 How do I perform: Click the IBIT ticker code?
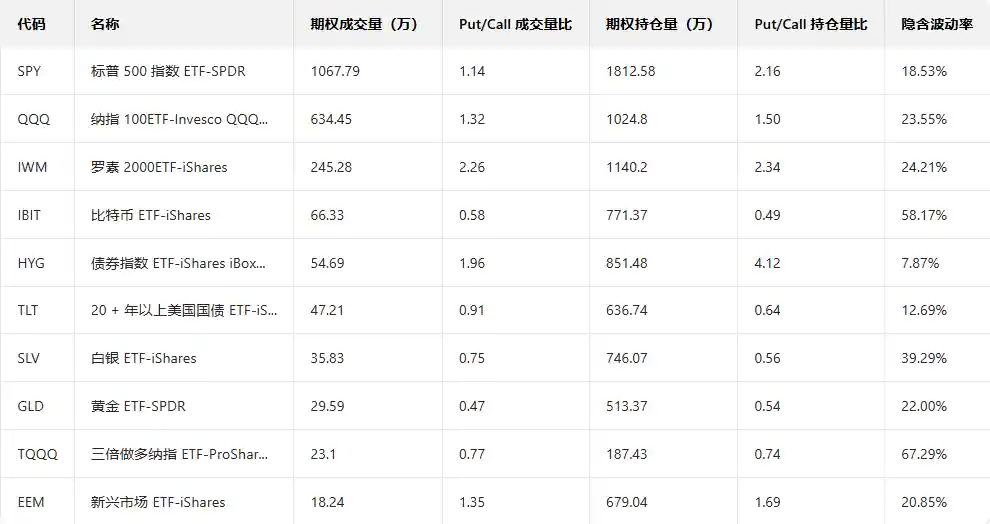click(30, 215)
